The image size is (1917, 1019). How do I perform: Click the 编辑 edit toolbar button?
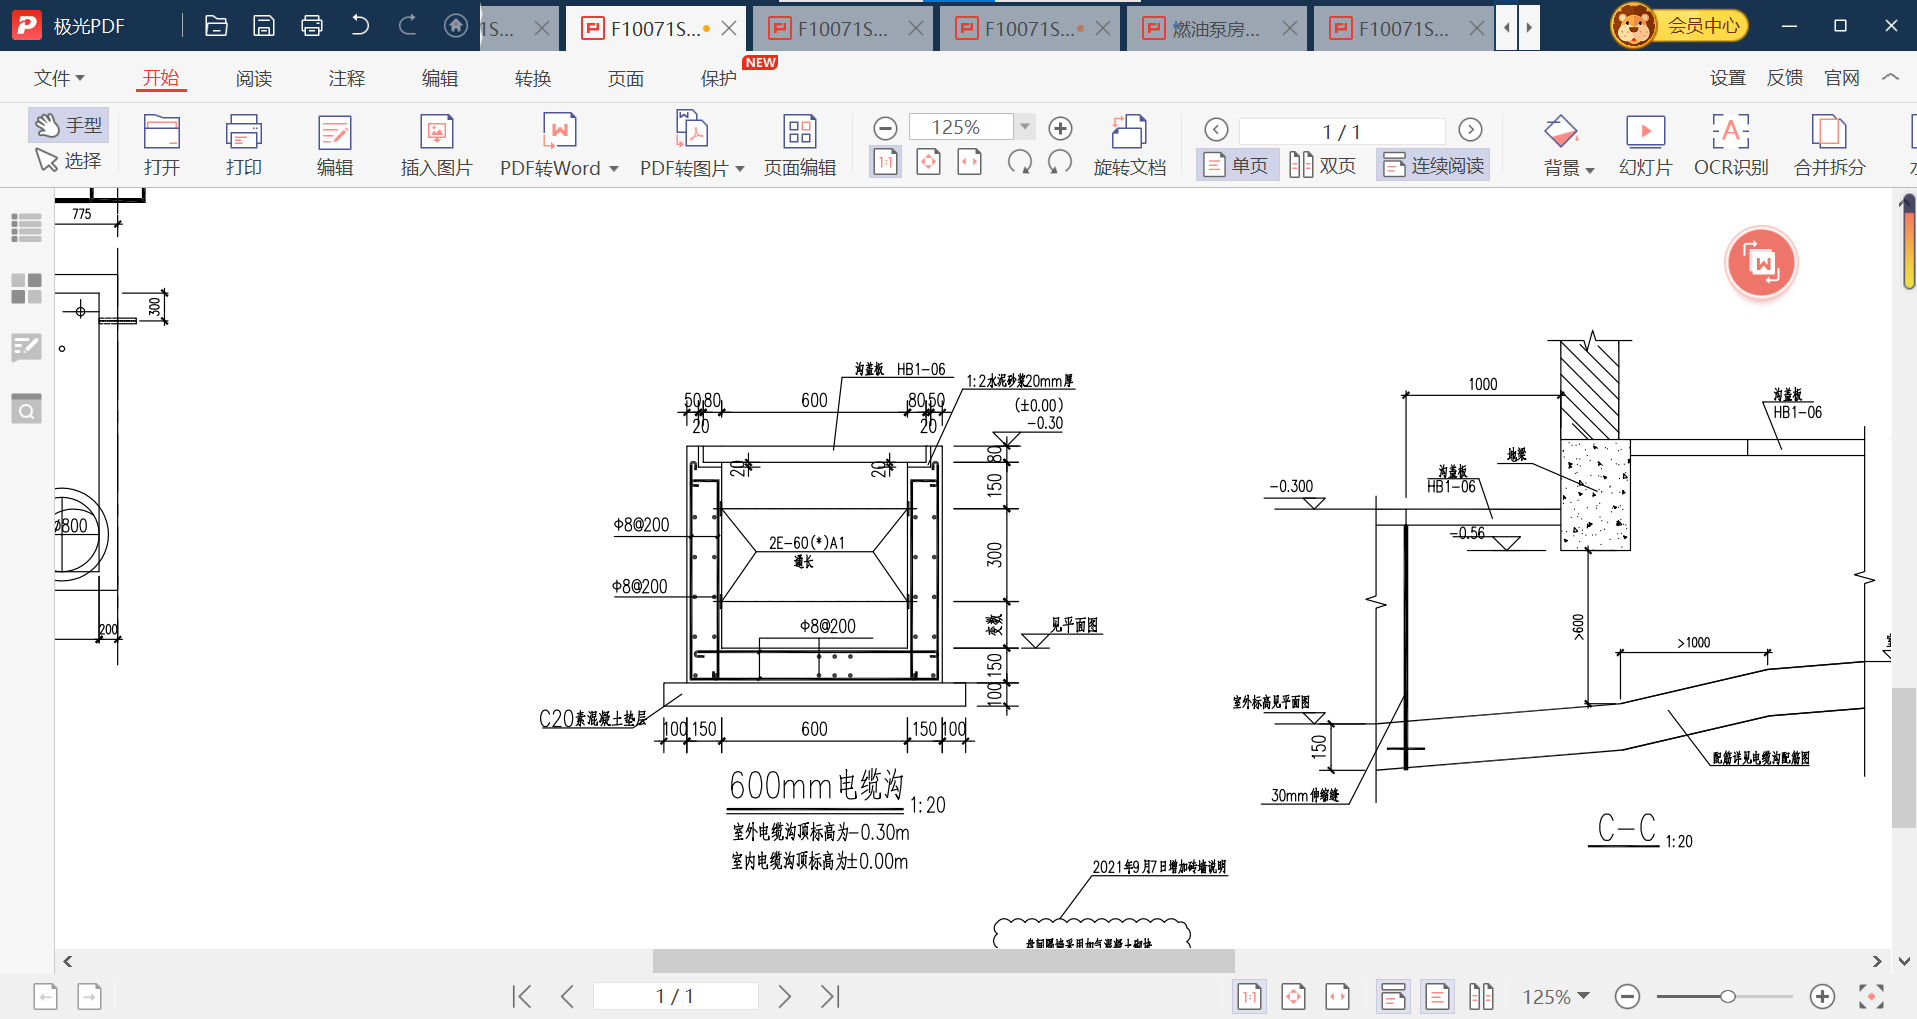[335, 146]
